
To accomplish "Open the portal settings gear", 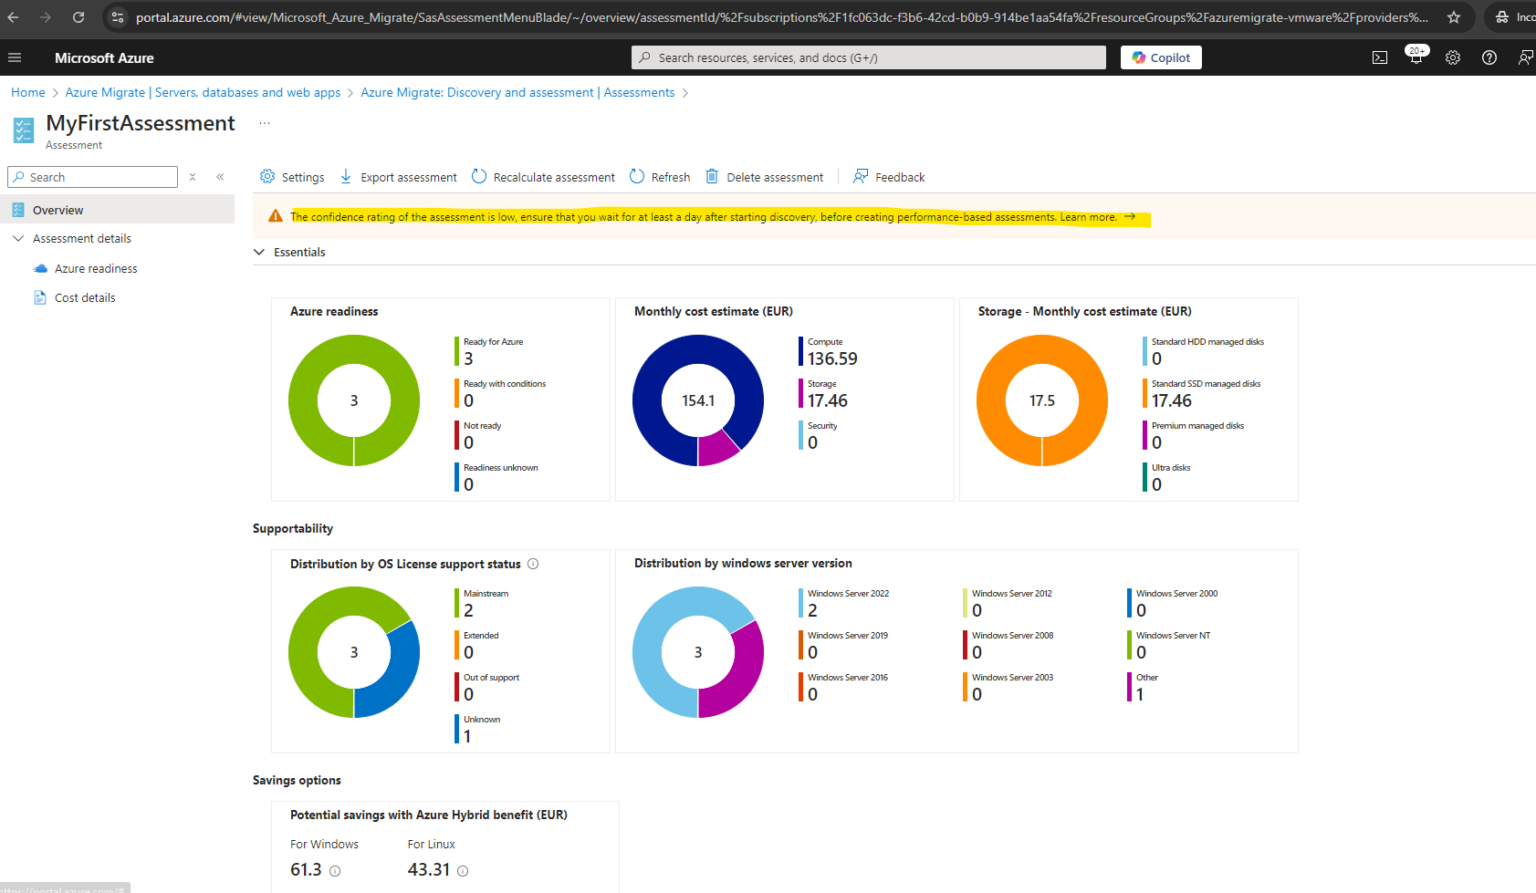I will (1452, 57).
